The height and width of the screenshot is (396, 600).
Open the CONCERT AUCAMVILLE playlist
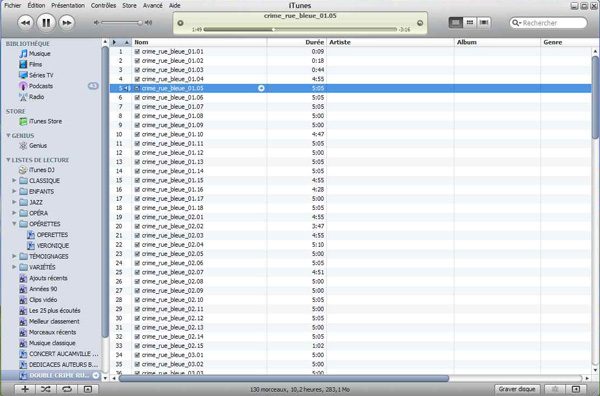tap(59, 354)
